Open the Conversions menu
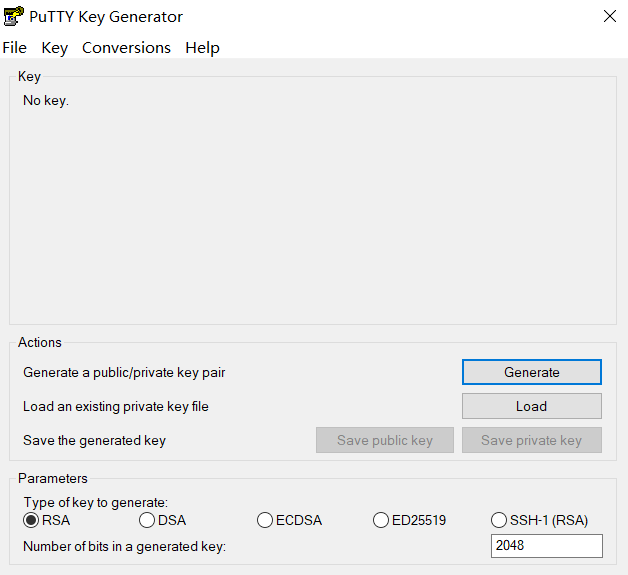 coord(126,48)
